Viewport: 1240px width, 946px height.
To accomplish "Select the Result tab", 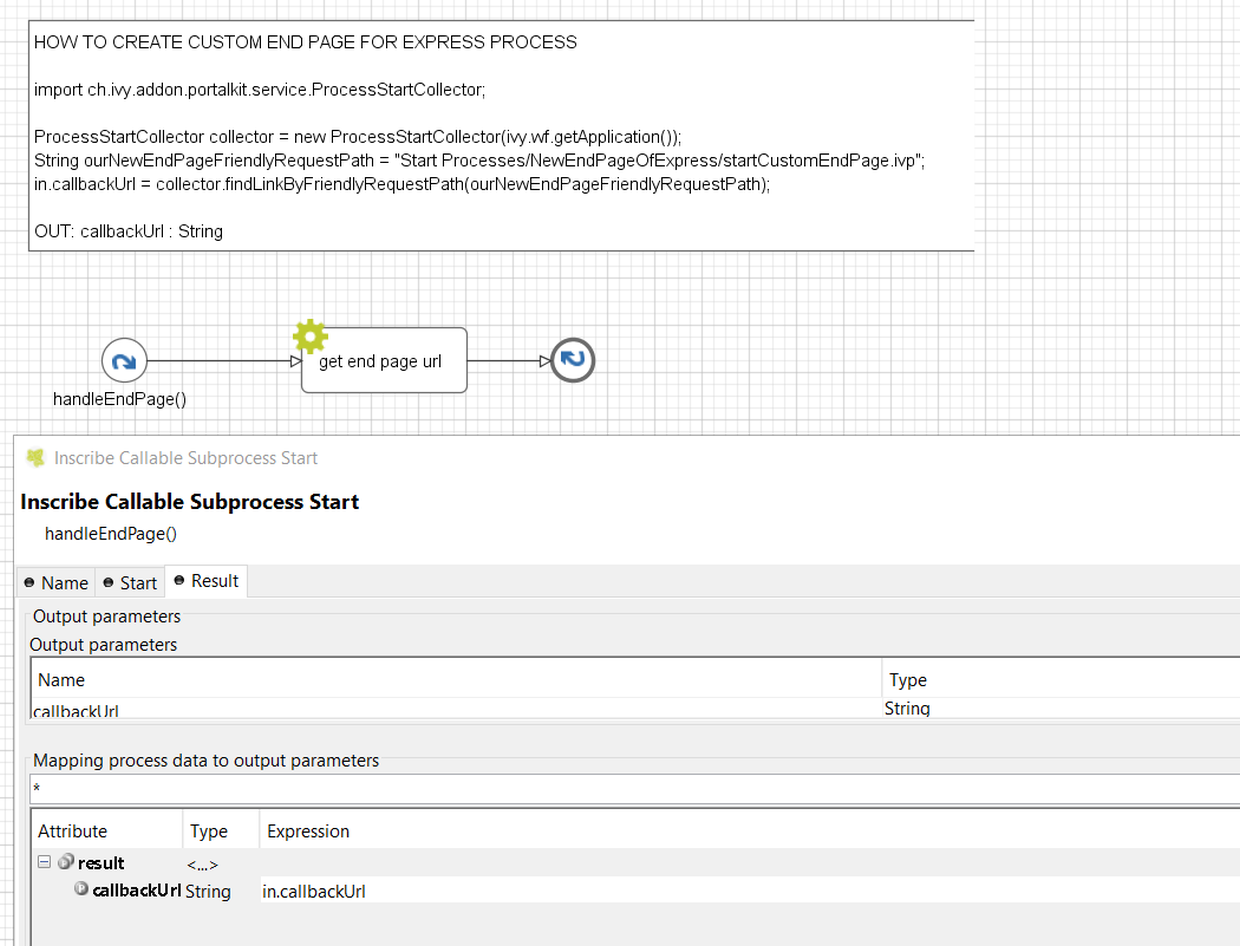I will coord(206,581).
